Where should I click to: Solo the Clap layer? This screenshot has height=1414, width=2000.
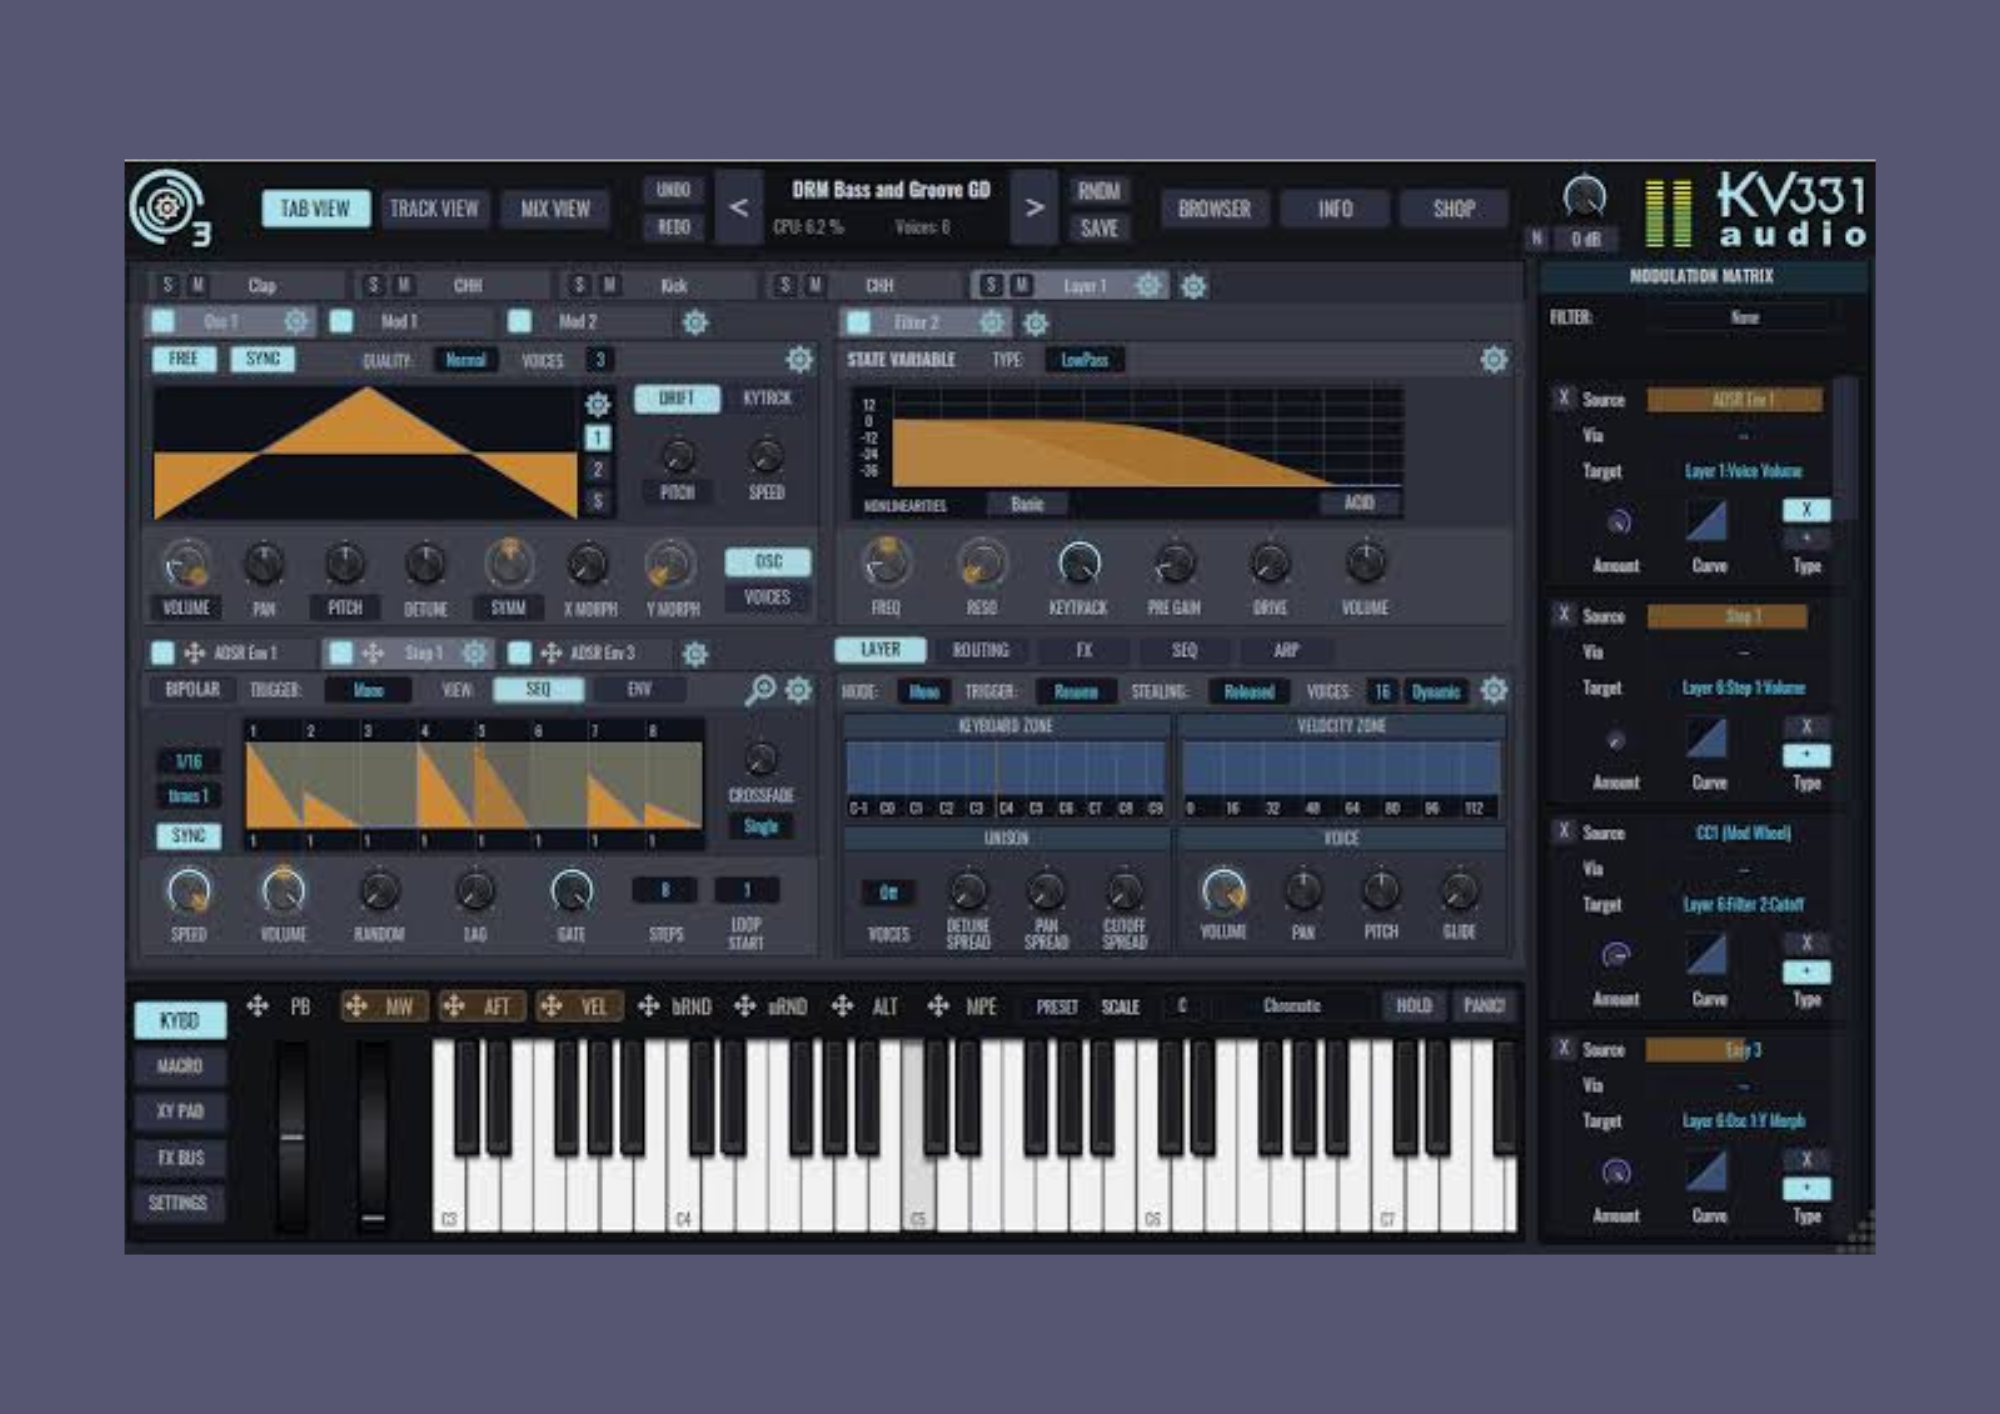(168, 286)
